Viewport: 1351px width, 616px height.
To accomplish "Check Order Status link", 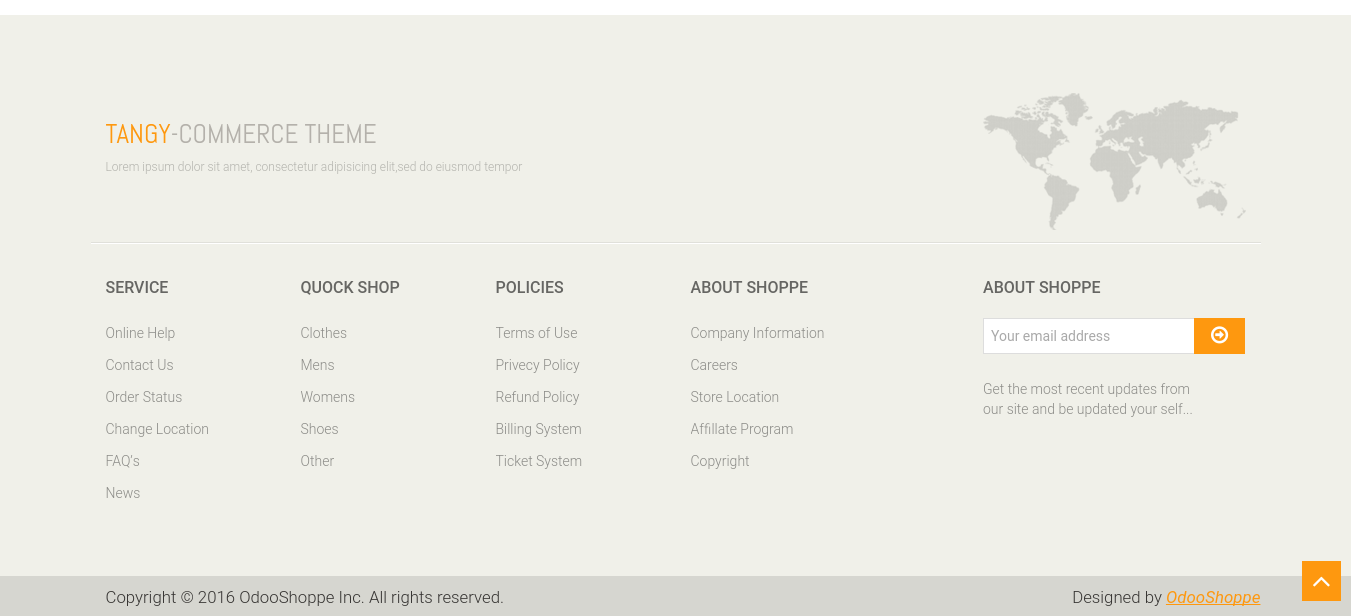I will click(x=144, y=397).
